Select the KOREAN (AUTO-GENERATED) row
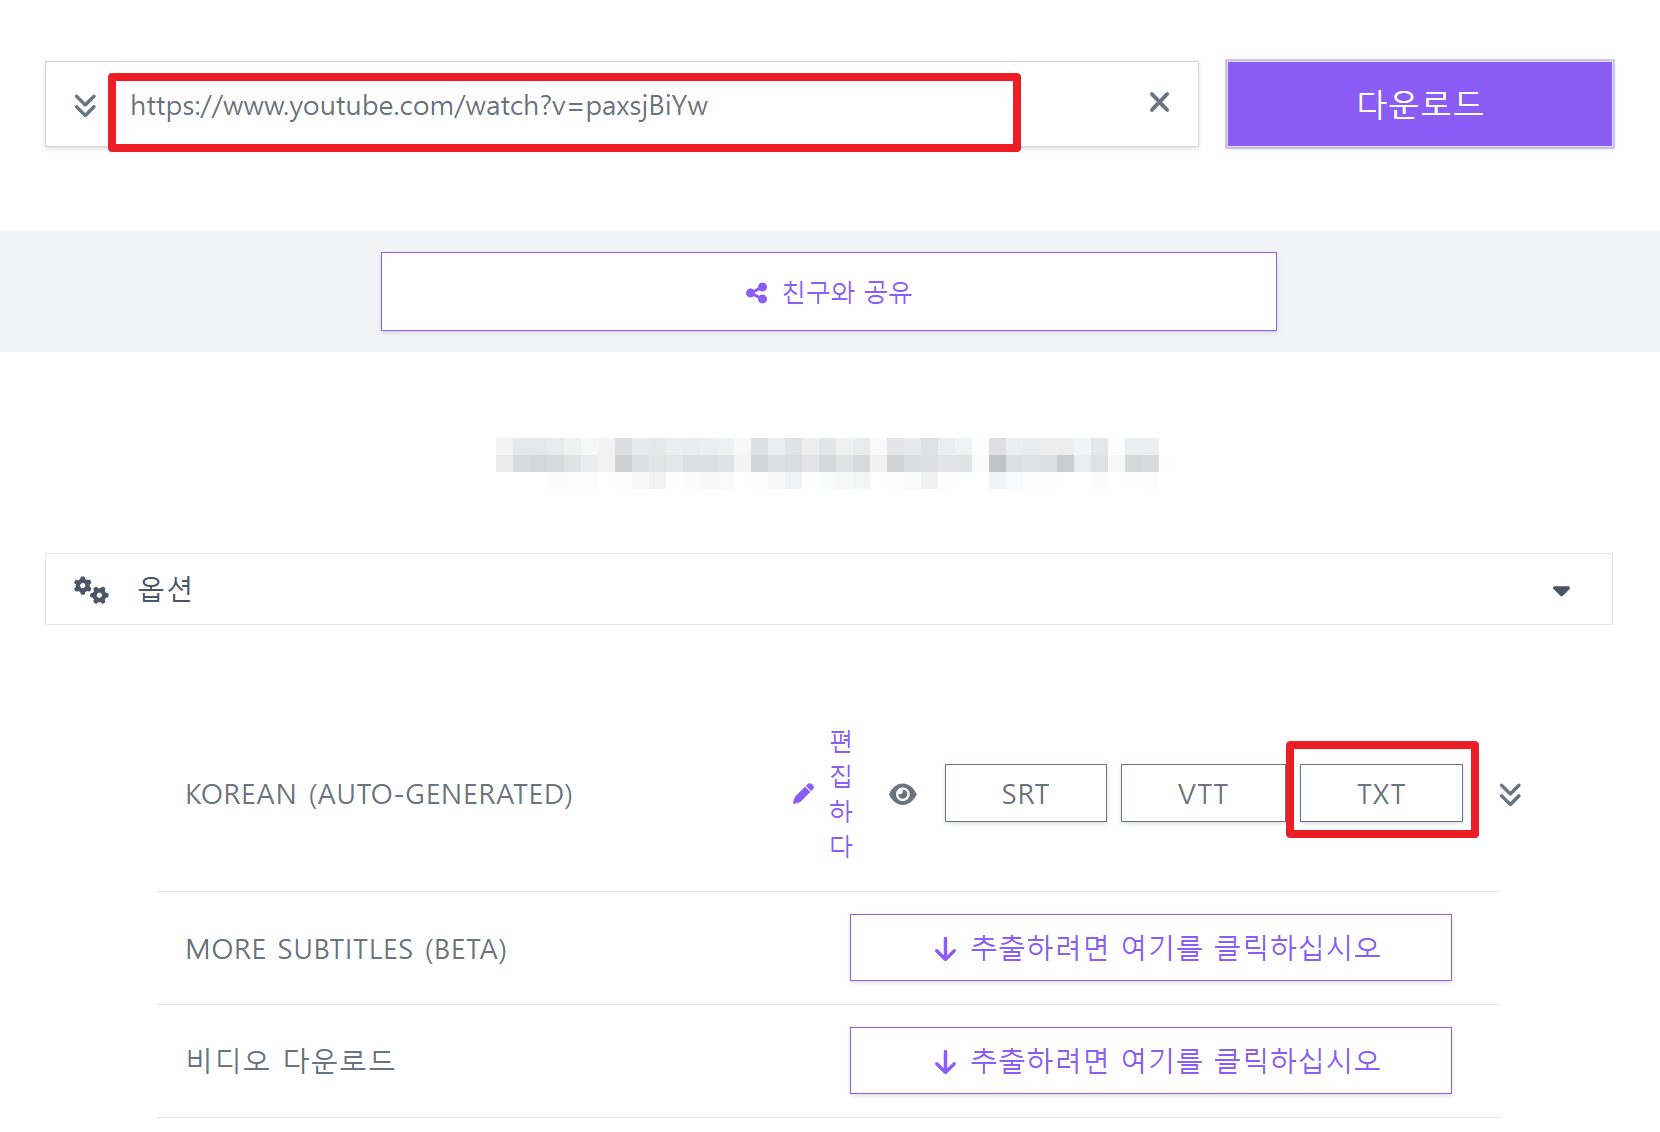Screen dimensions: 1660x1132 (x=379, y=793)
